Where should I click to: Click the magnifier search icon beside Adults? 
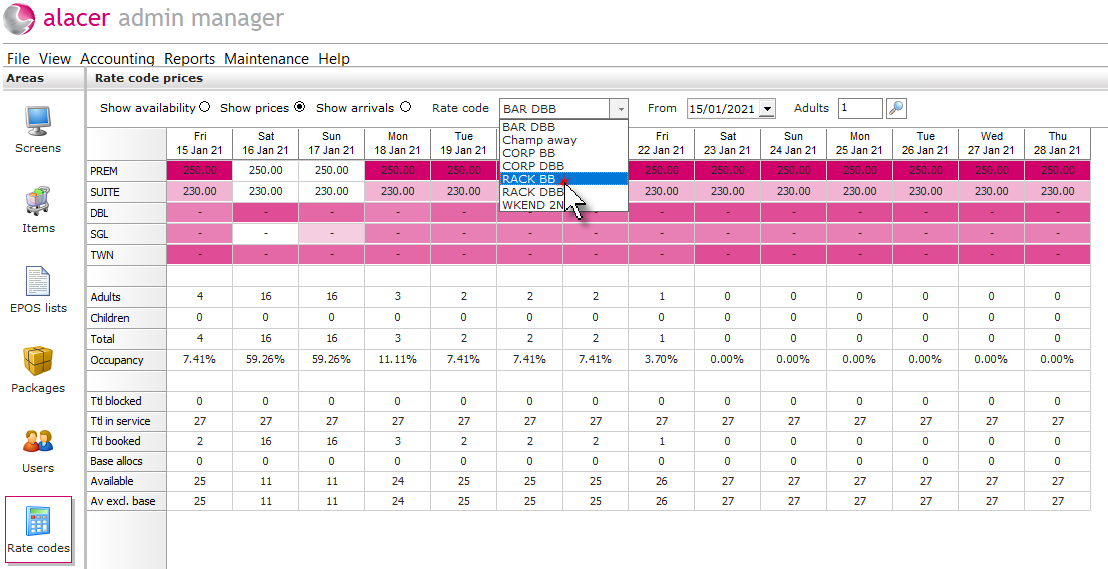pos(896,108)
